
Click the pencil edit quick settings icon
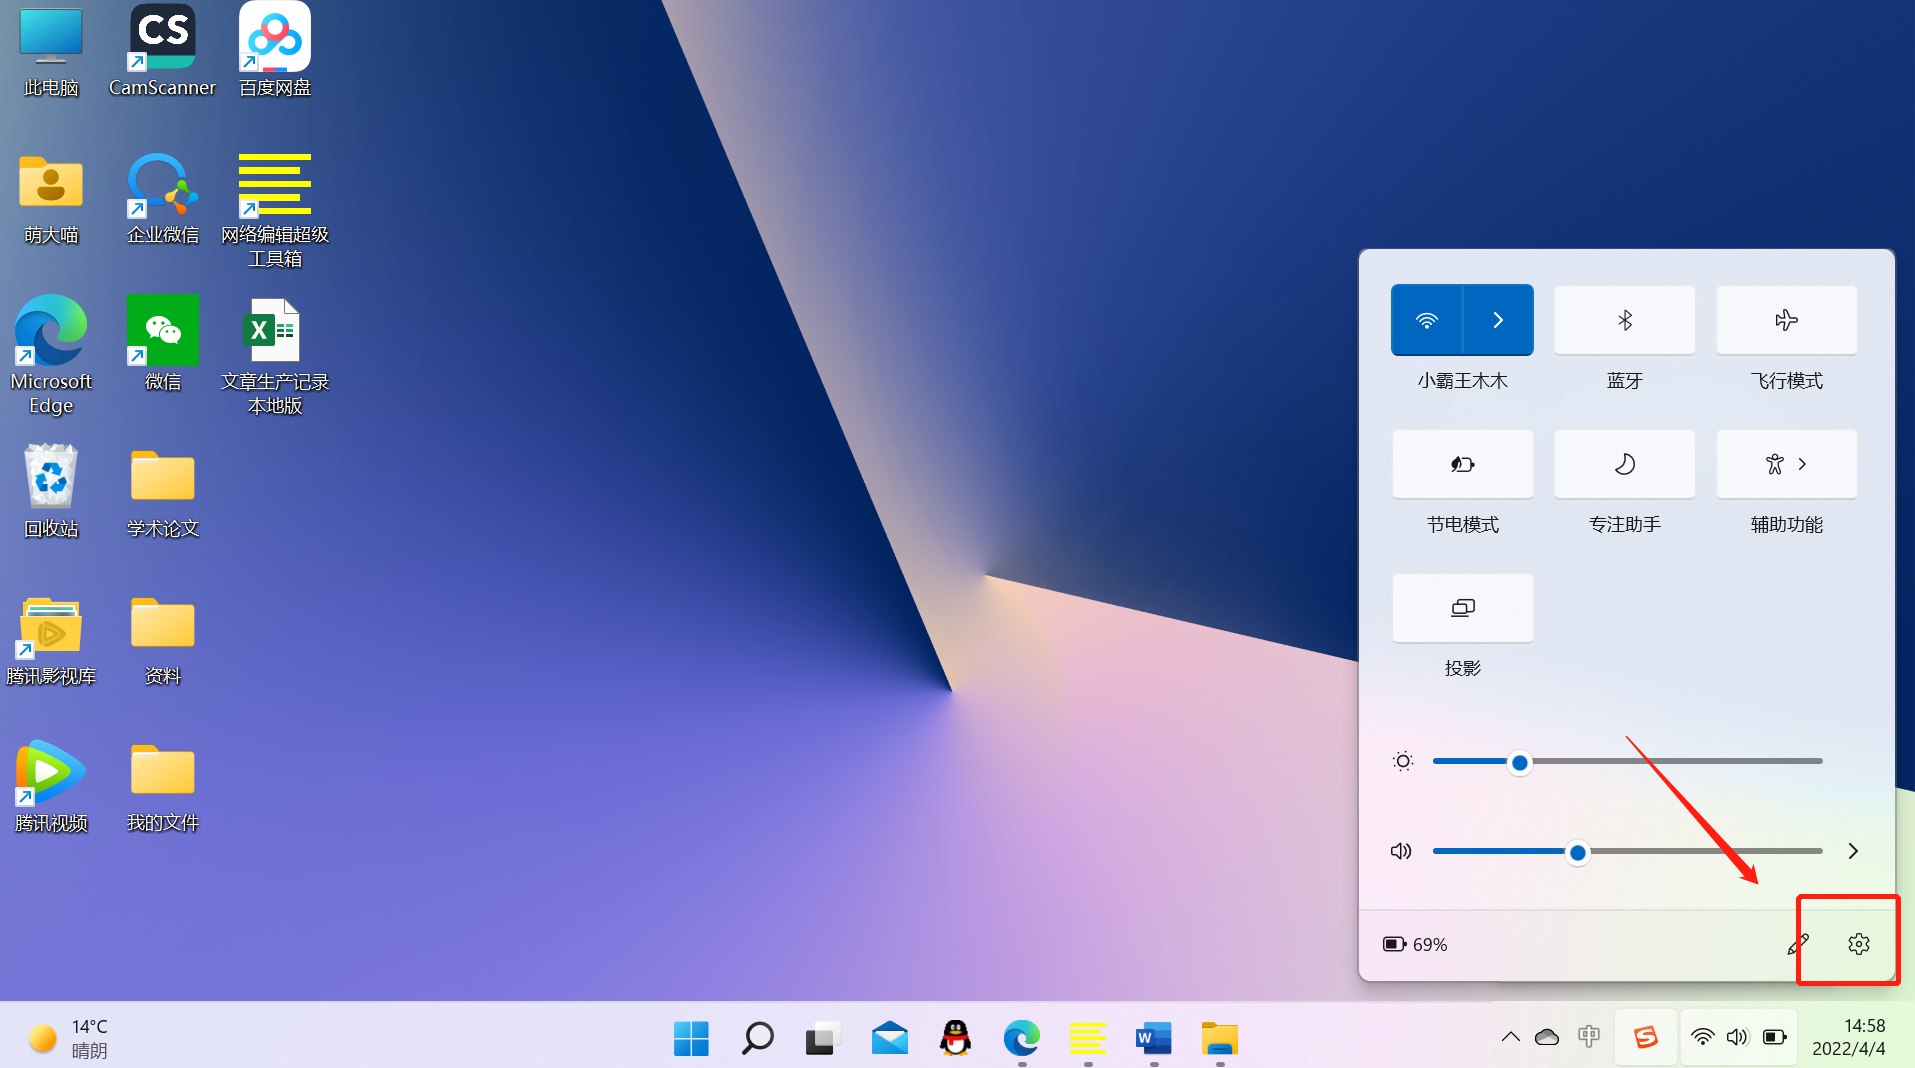[x=1798, y=944]
